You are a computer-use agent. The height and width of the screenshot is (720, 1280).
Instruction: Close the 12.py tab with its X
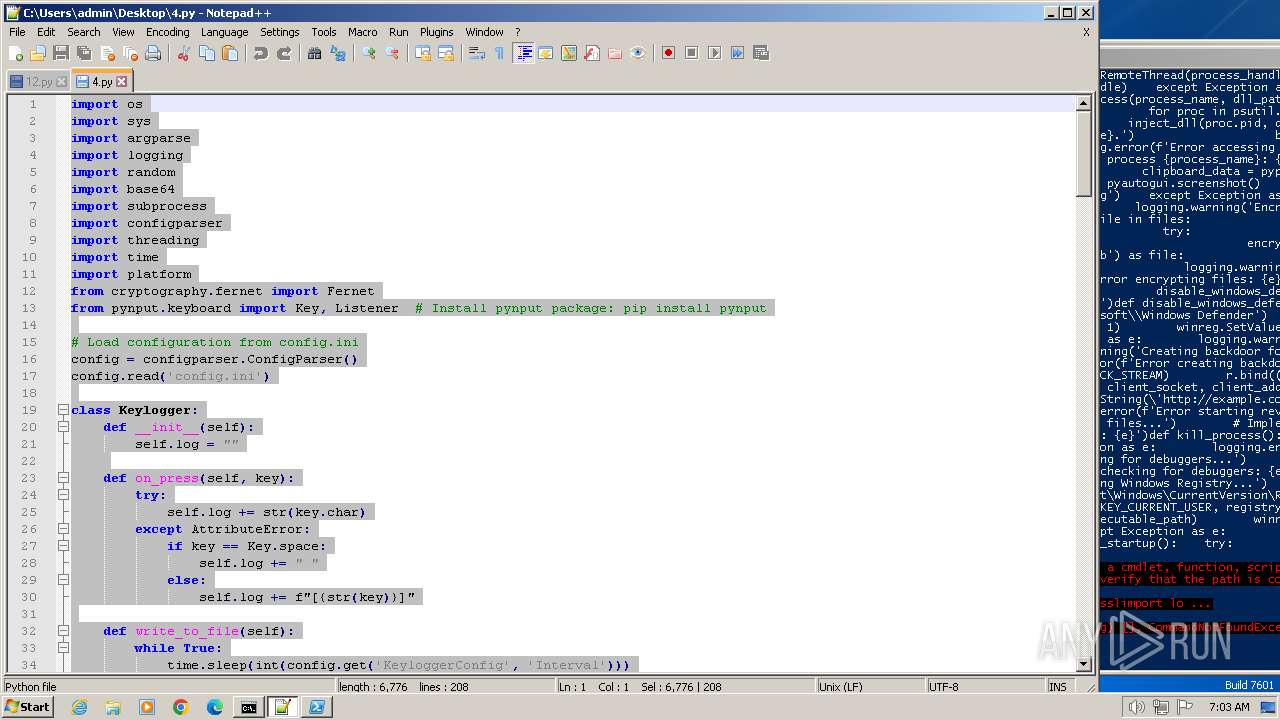point(61,82)
